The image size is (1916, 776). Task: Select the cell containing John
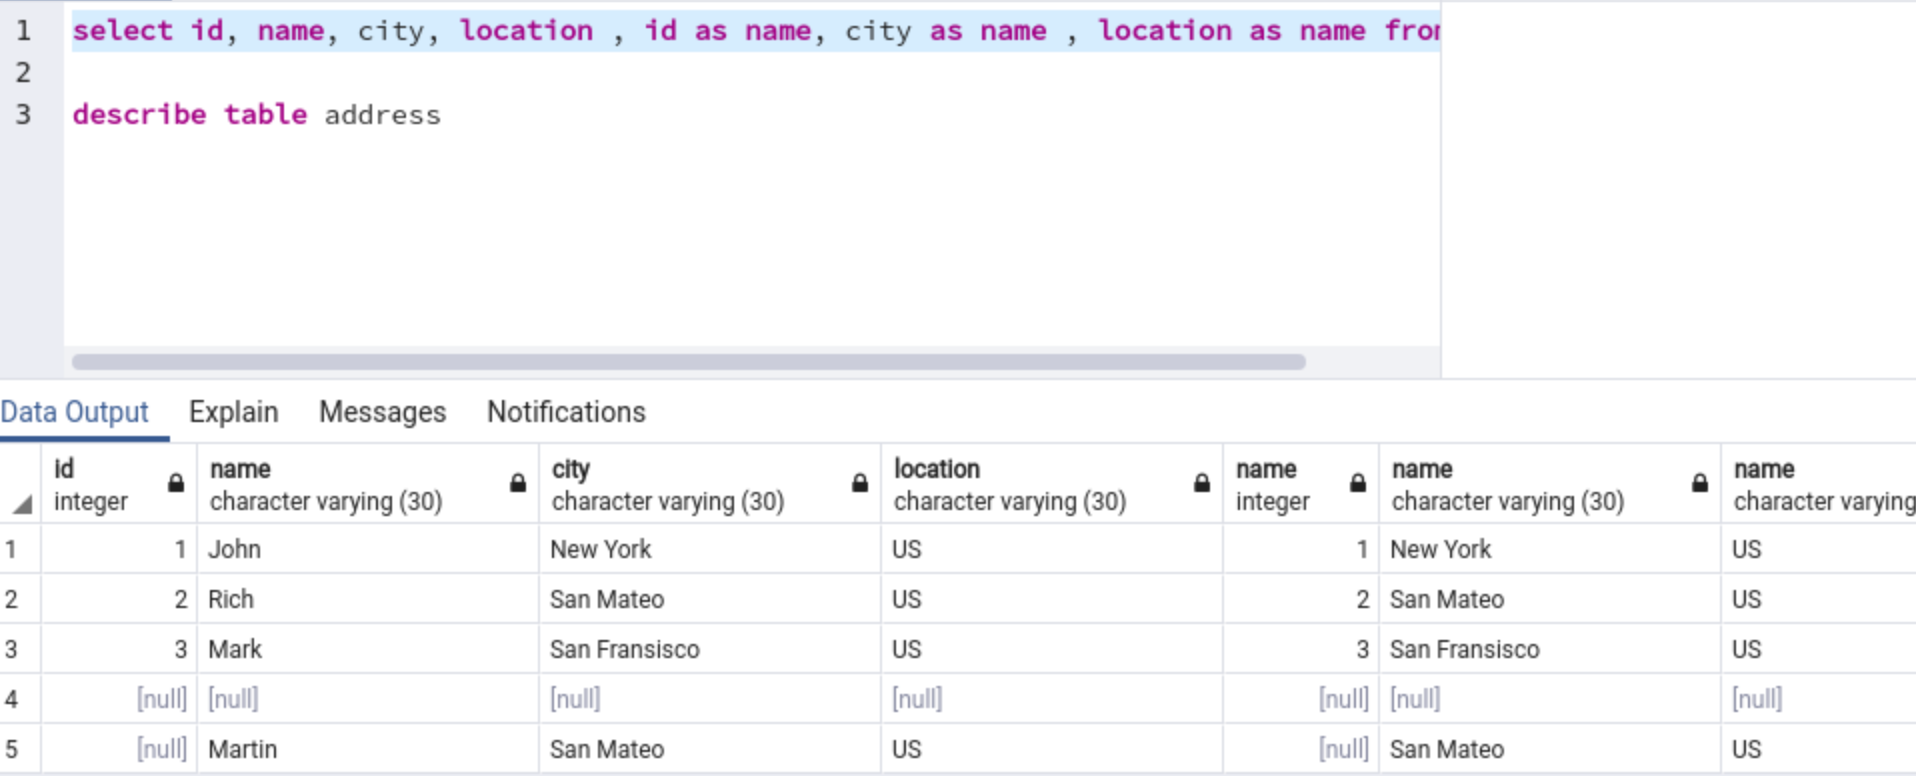pos(235,549)
